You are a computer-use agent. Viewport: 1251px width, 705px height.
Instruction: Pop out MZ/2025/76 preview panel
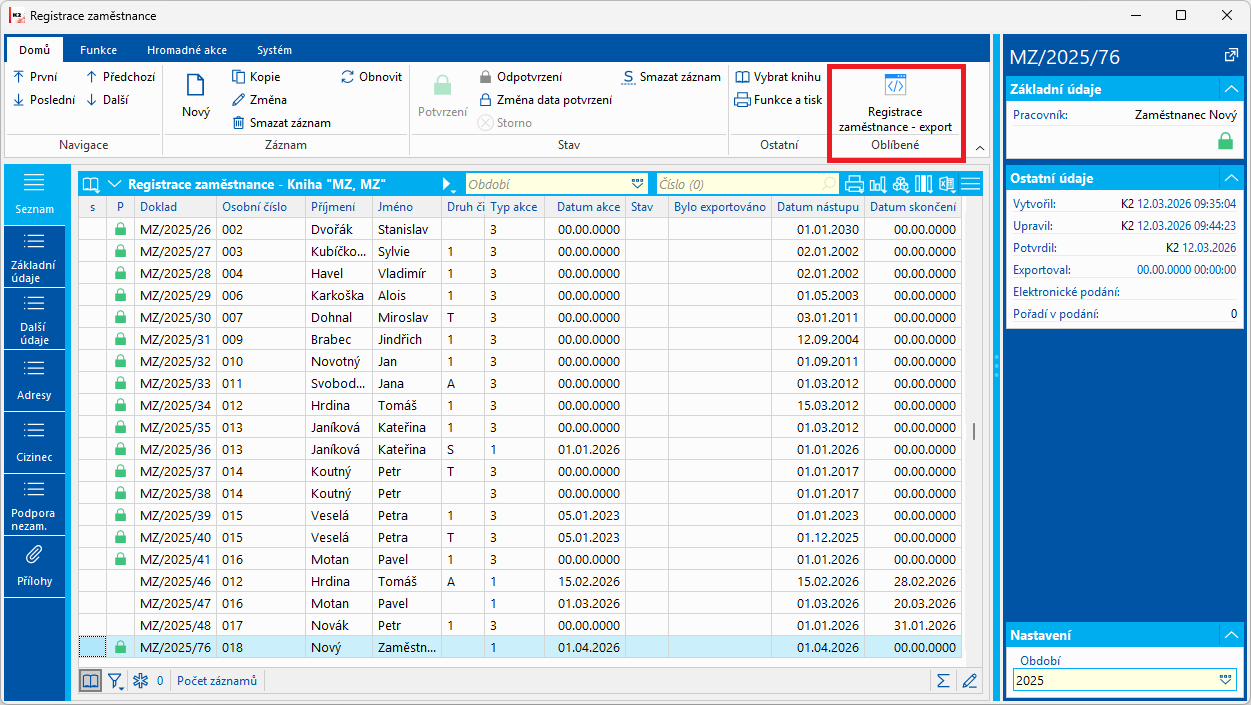[1230, 55]
